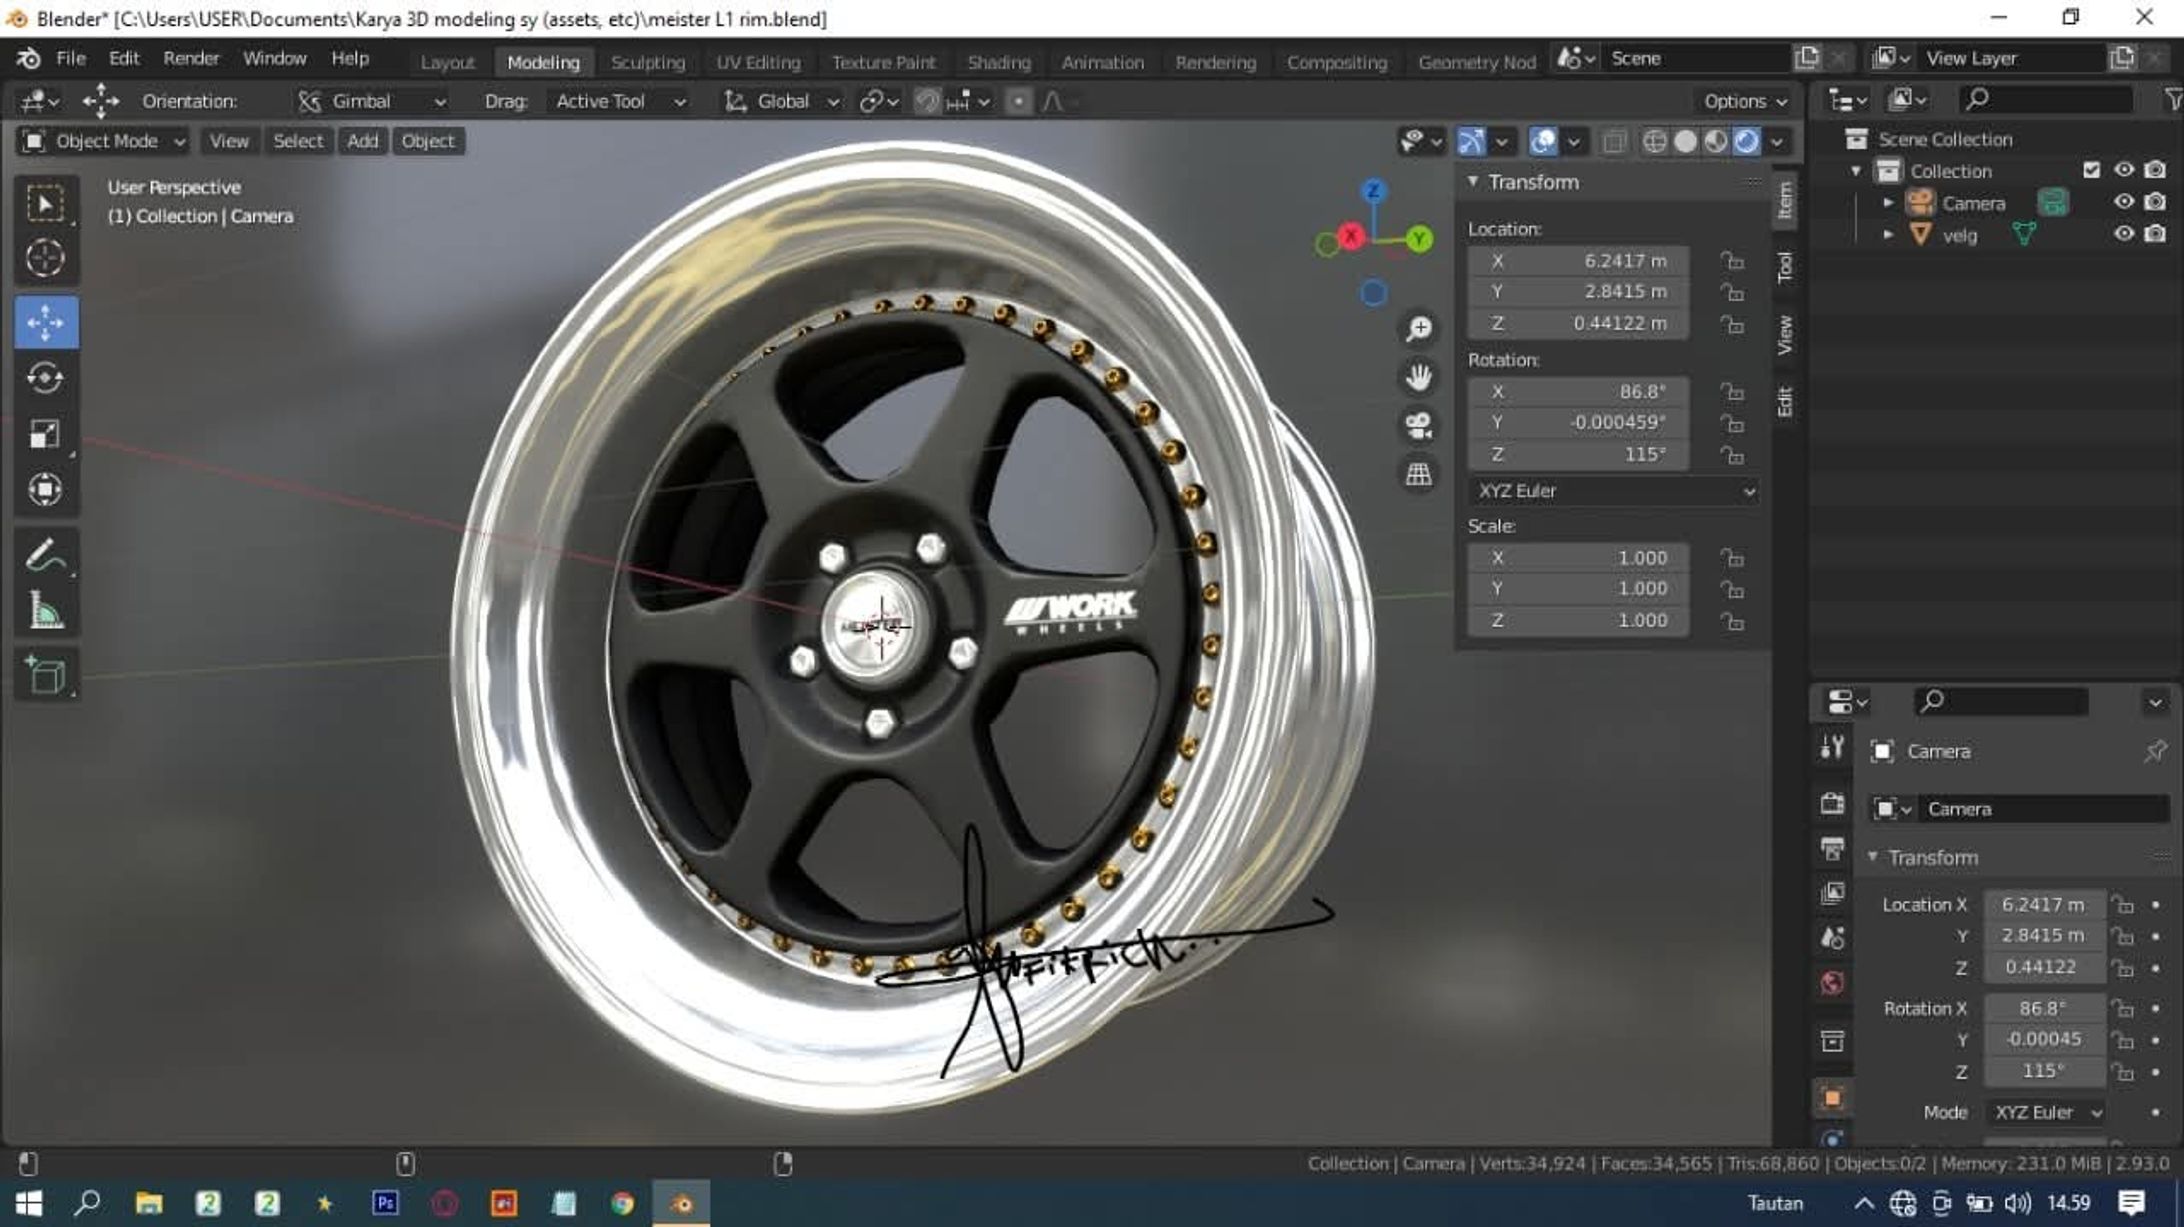Click the green Y axis gizmo
The image size is (2184, 1227).
pyautogui.click(x=1418, y=239)
